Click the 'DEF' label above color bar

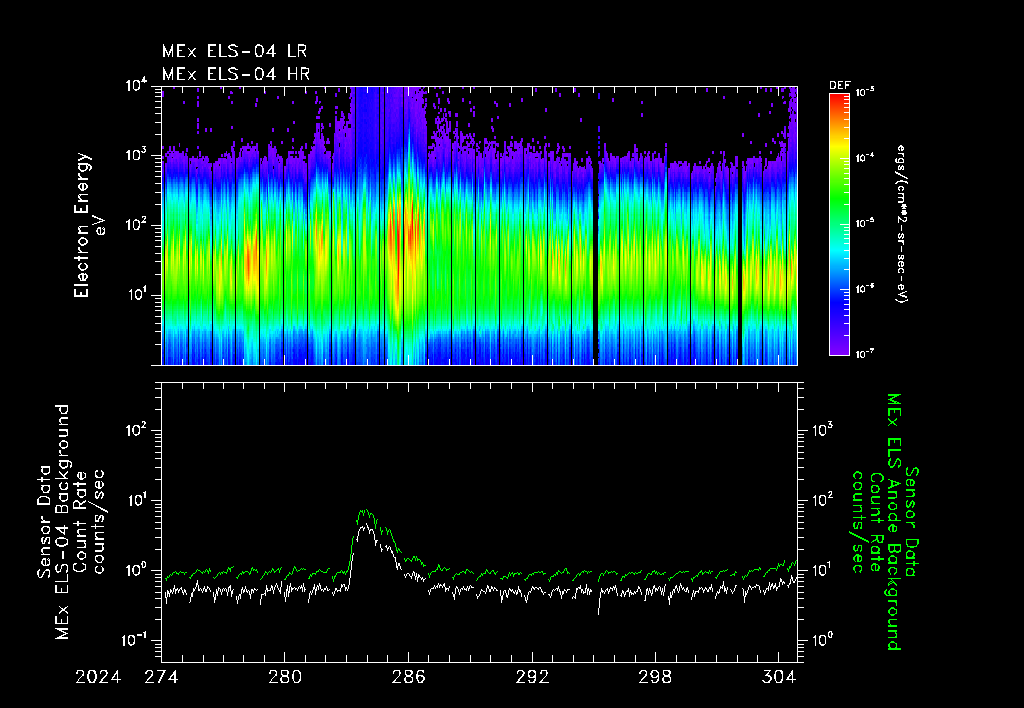[x=839, y=86]
